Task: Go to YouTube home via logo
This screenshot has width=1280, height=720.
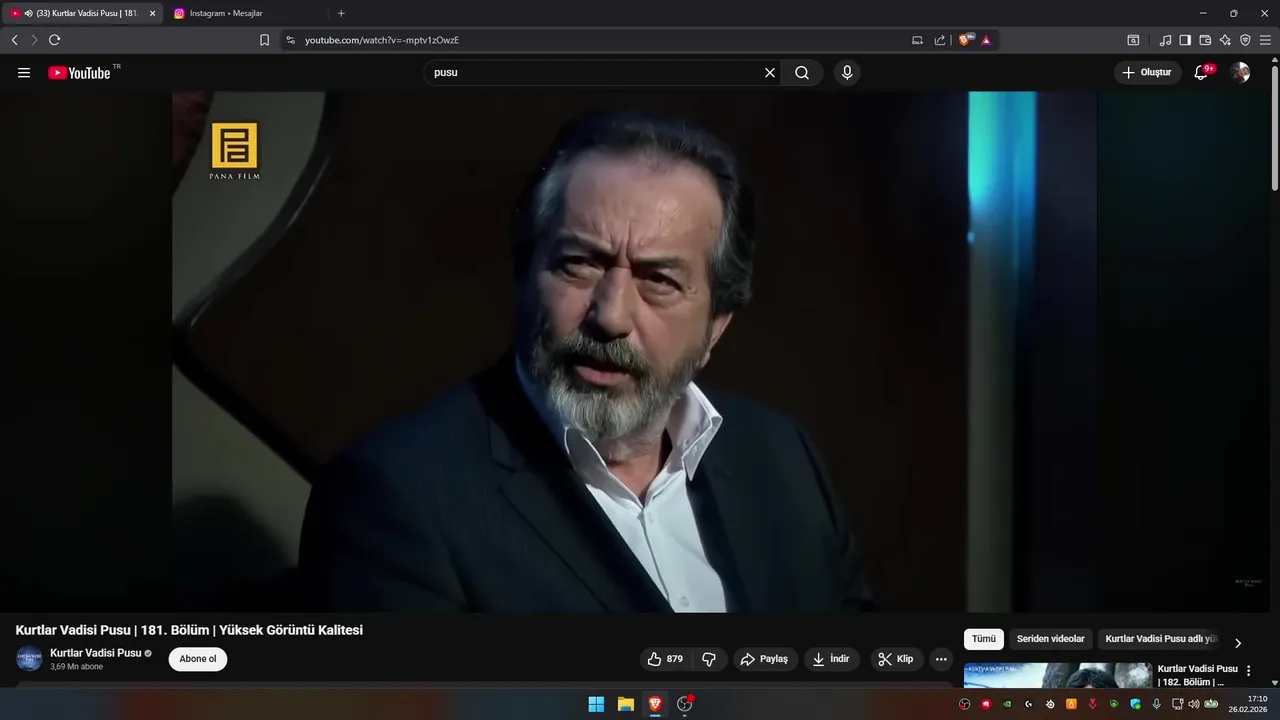Action: pyautogui.click(x=79, y=73)
